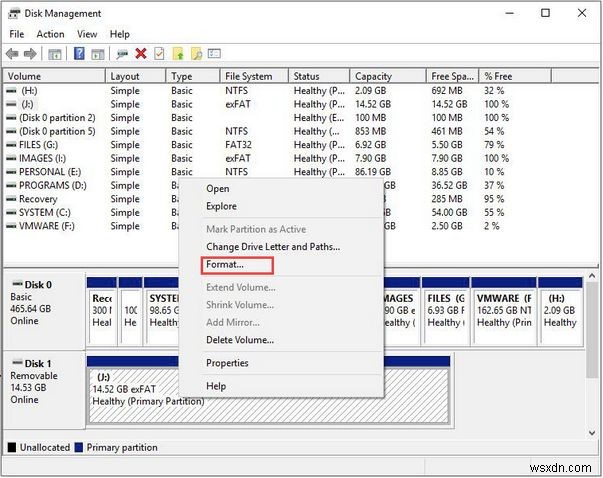Open the Action menu

tap(50, 34)
